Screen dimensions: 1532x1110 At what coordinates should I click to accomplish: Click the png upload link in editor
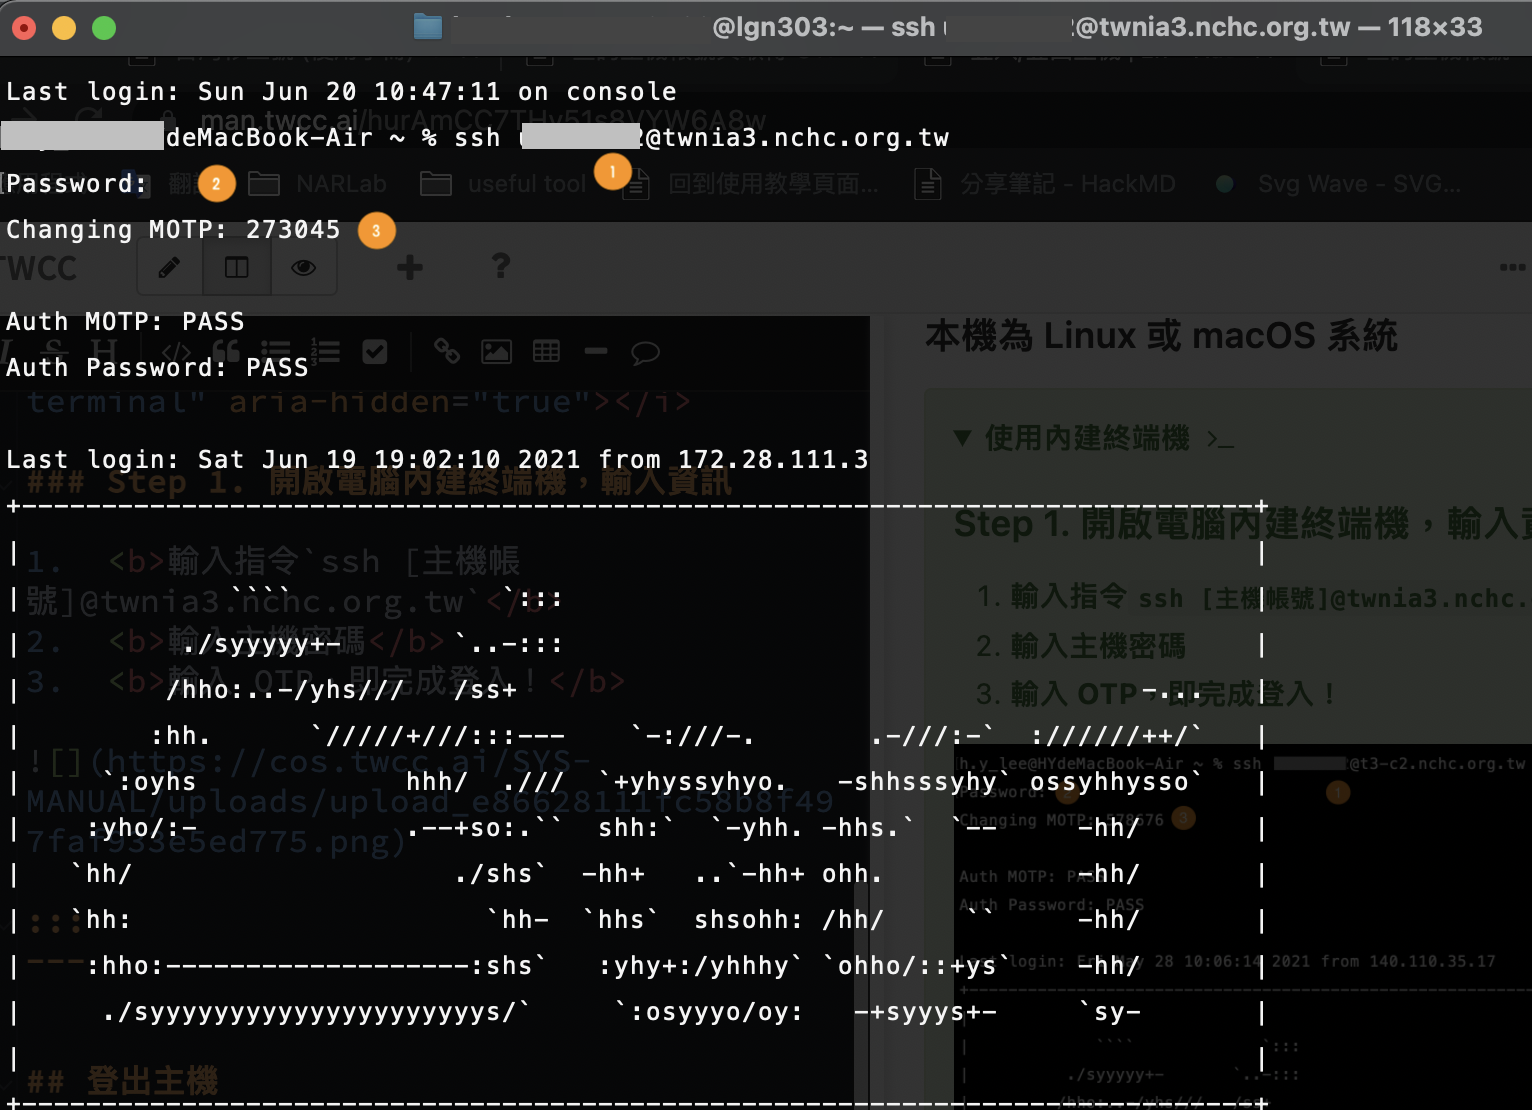(430, 802)
